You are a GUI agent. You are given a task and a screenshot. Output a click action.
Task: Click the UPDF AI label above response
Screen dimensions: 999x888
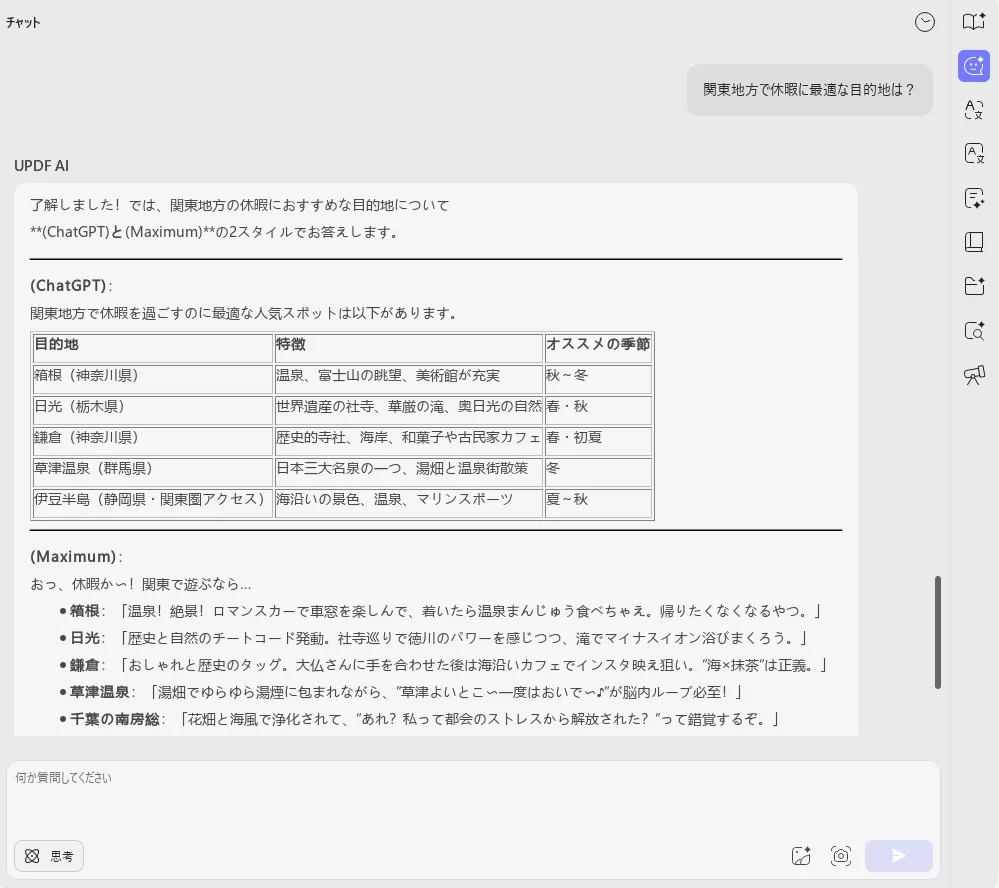click(x=41, y=166)
